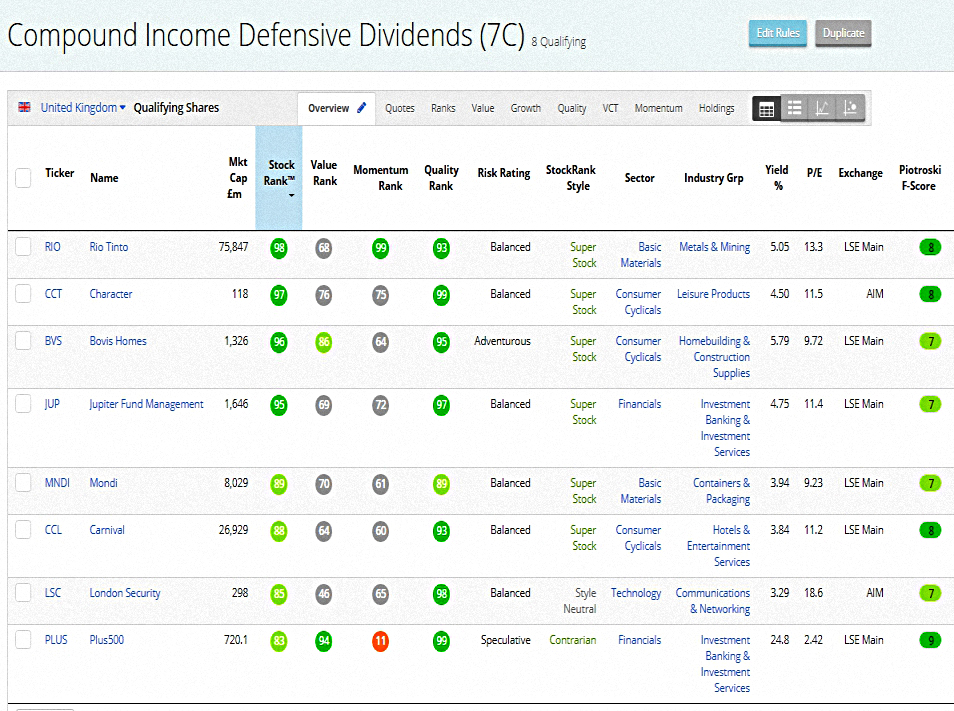Switch to the Value tab
This screenshot has height=711, width=954.
tap(482, 108)
